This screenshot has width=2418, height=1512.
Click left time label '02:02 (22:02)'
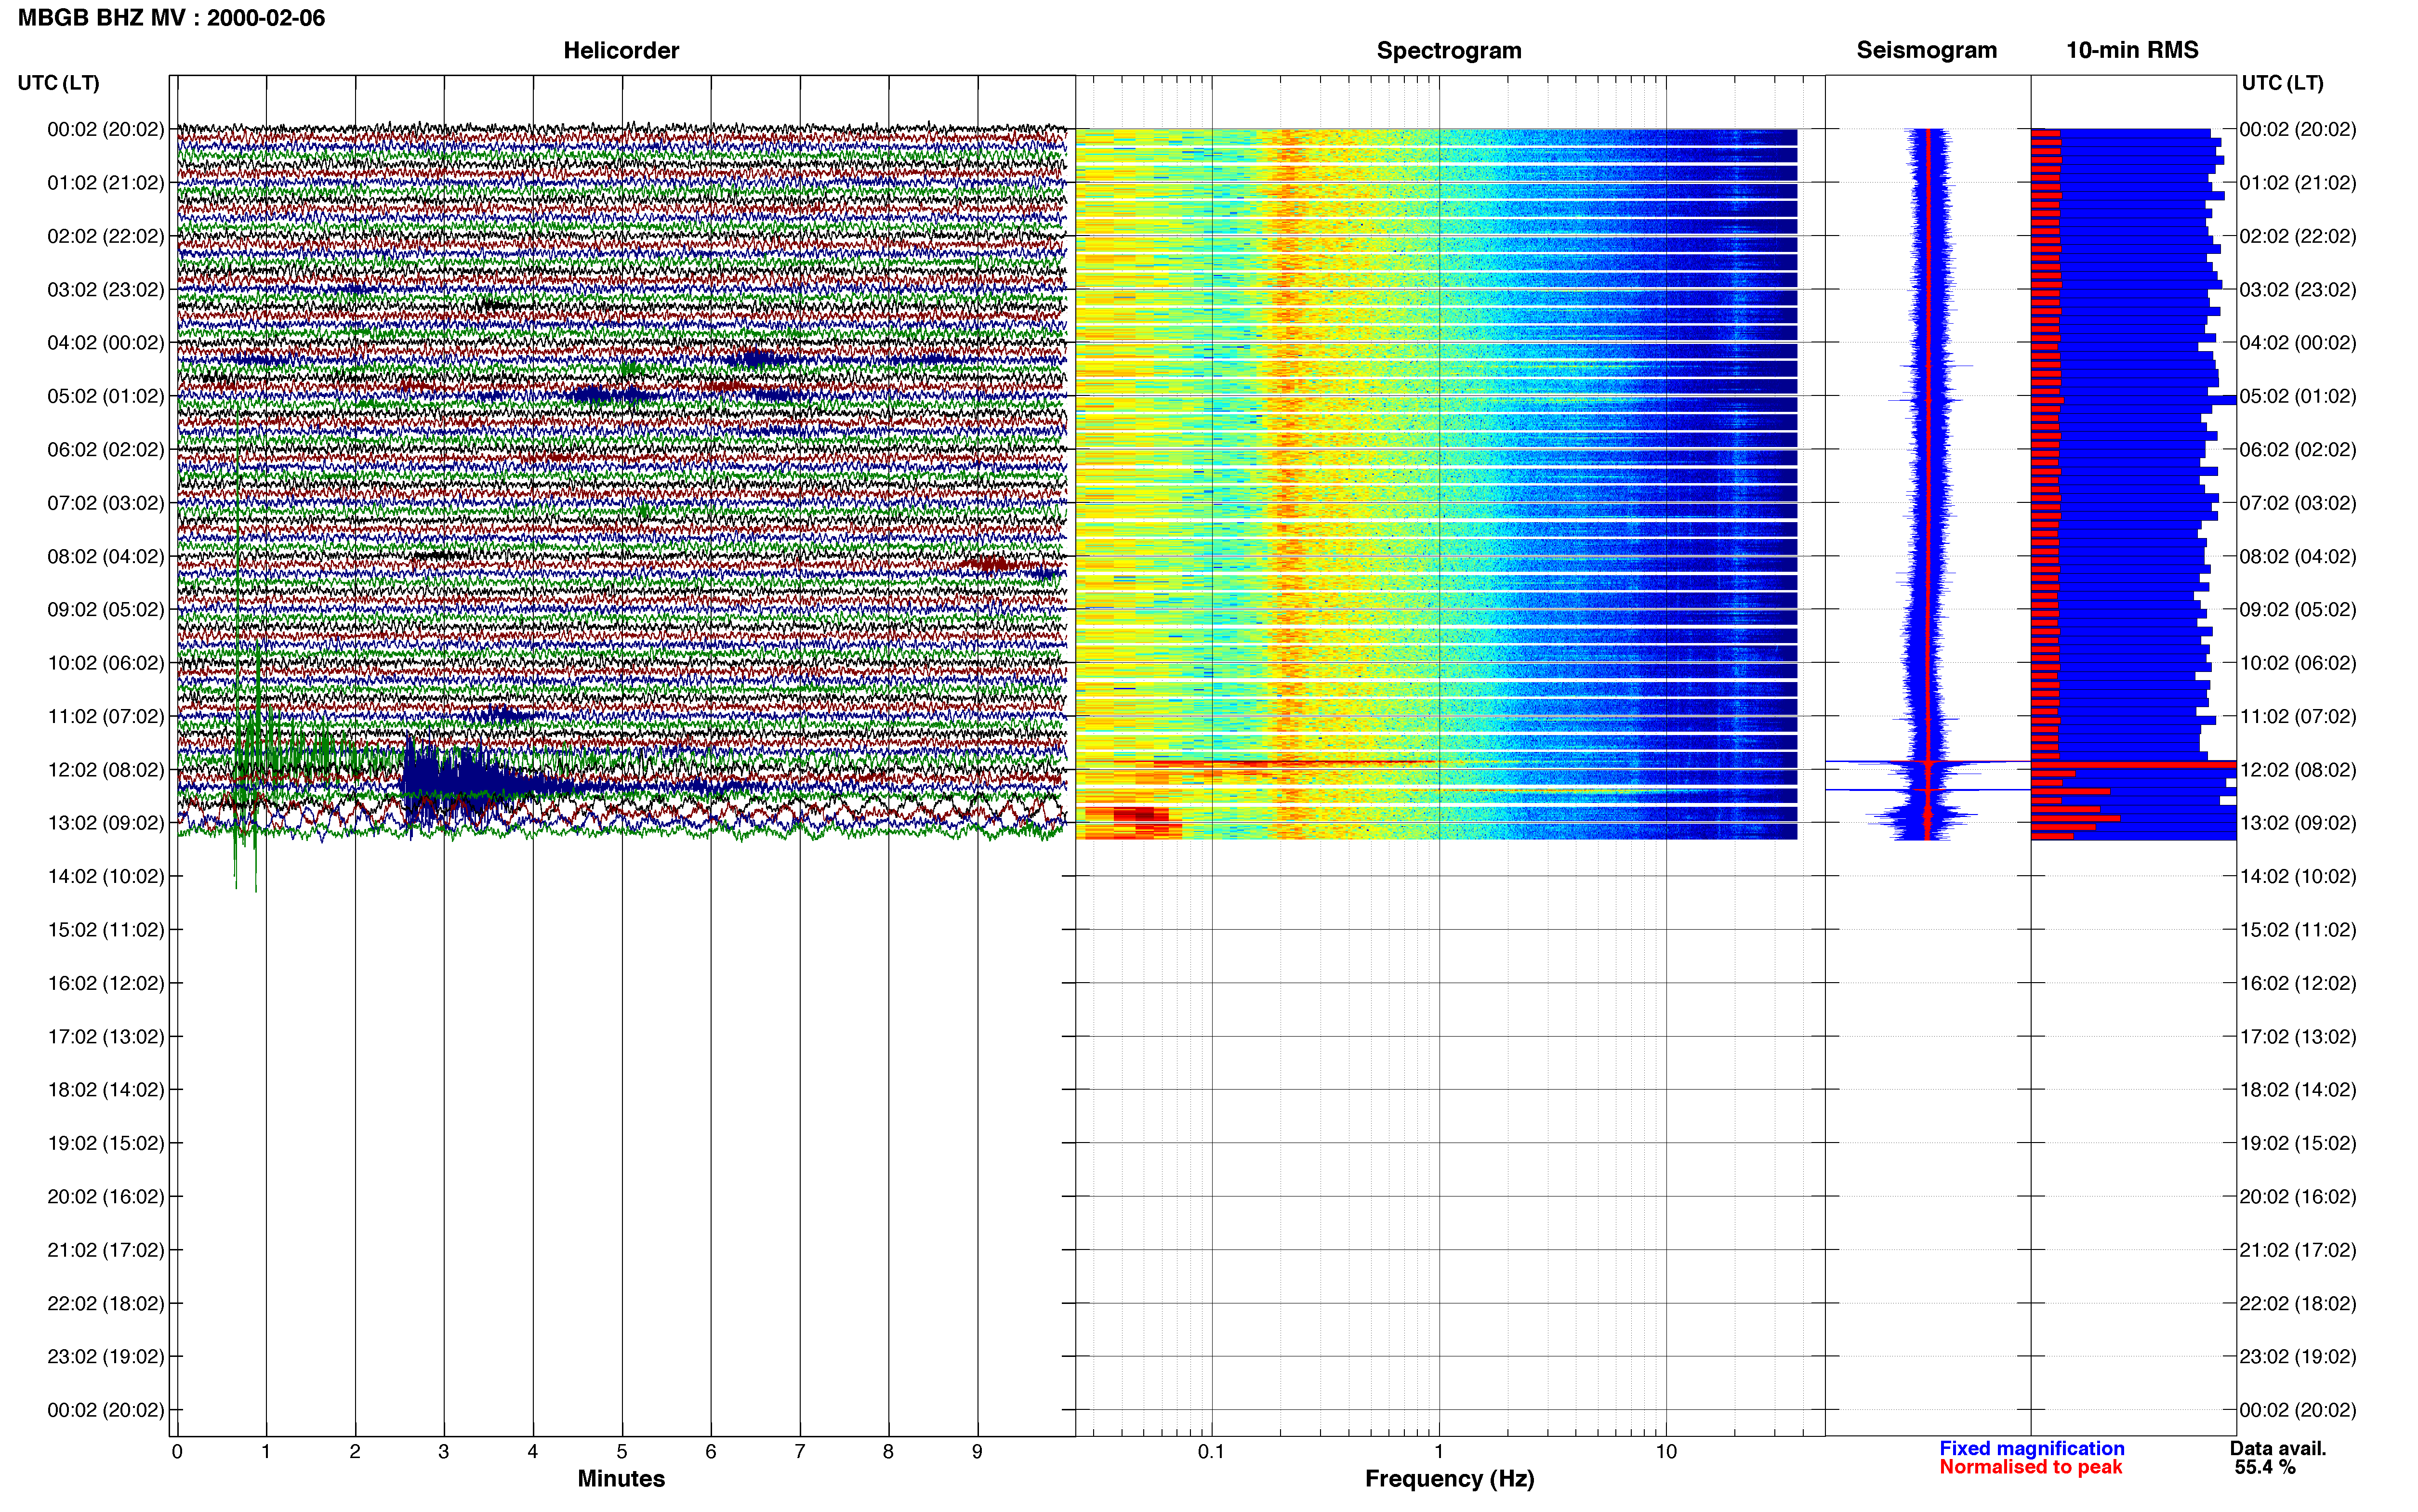pos(105,236)
